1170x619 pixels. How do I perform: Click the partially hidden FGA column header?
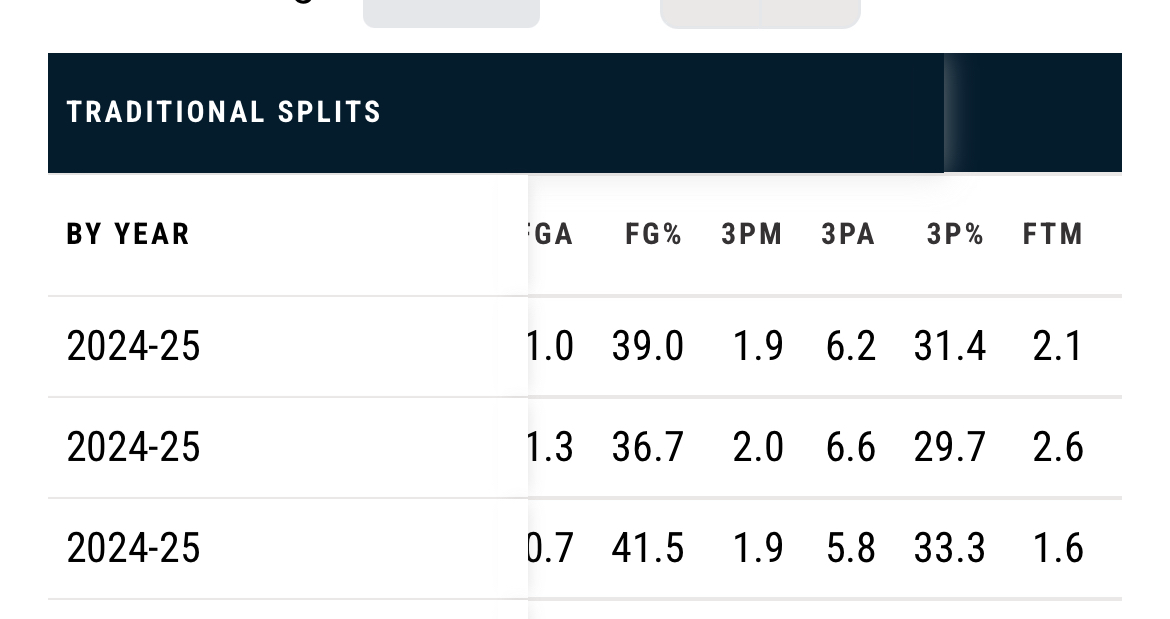[x=551, y=234]
